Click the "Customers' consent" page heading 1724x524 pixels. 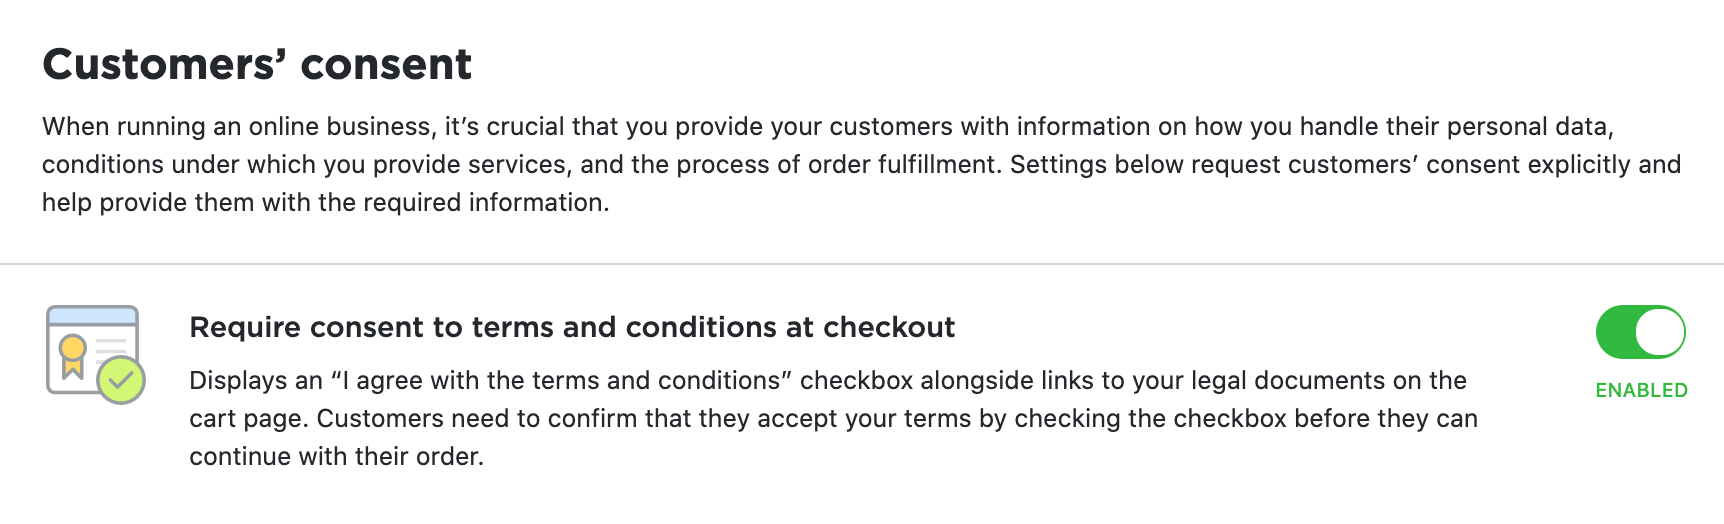(257, 65)
